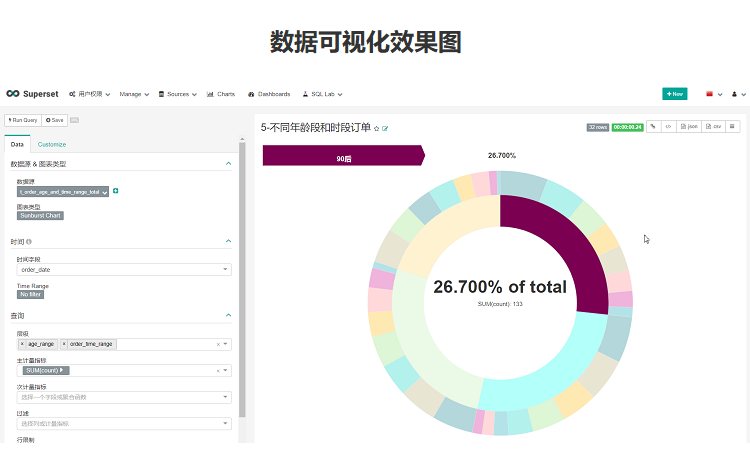This screenshot has height=450, width=750.
Task: Click the SUM(count): 133 label
Action: [500, 304]
